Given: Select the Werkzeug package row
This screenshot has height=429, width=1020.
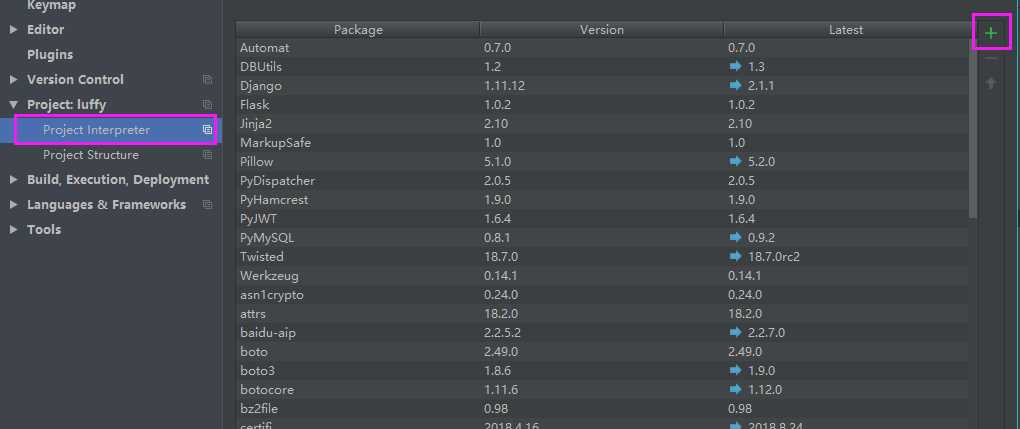Looking at the screenshot, I should tap(602, 275).
